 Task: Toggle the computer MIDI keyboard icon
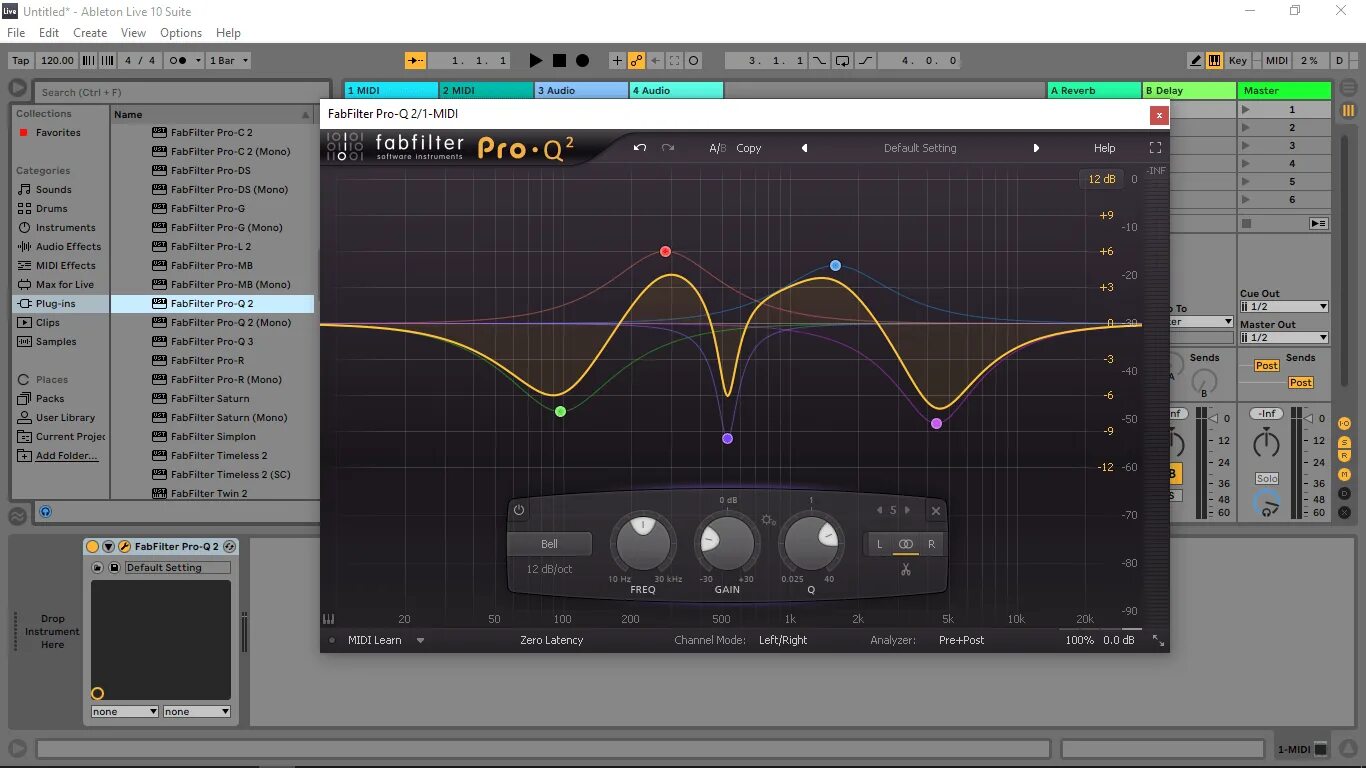coord(1214,60)
